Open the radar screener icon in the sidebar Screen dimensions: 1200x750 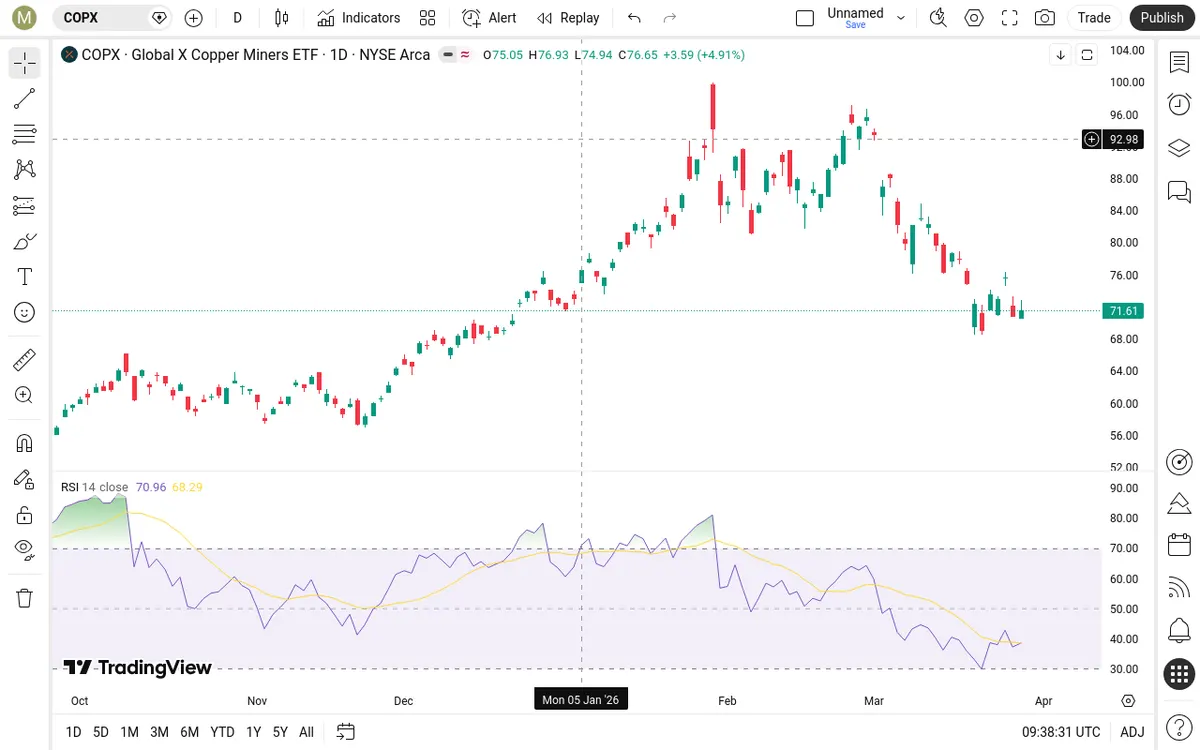tap(1179, 461)
